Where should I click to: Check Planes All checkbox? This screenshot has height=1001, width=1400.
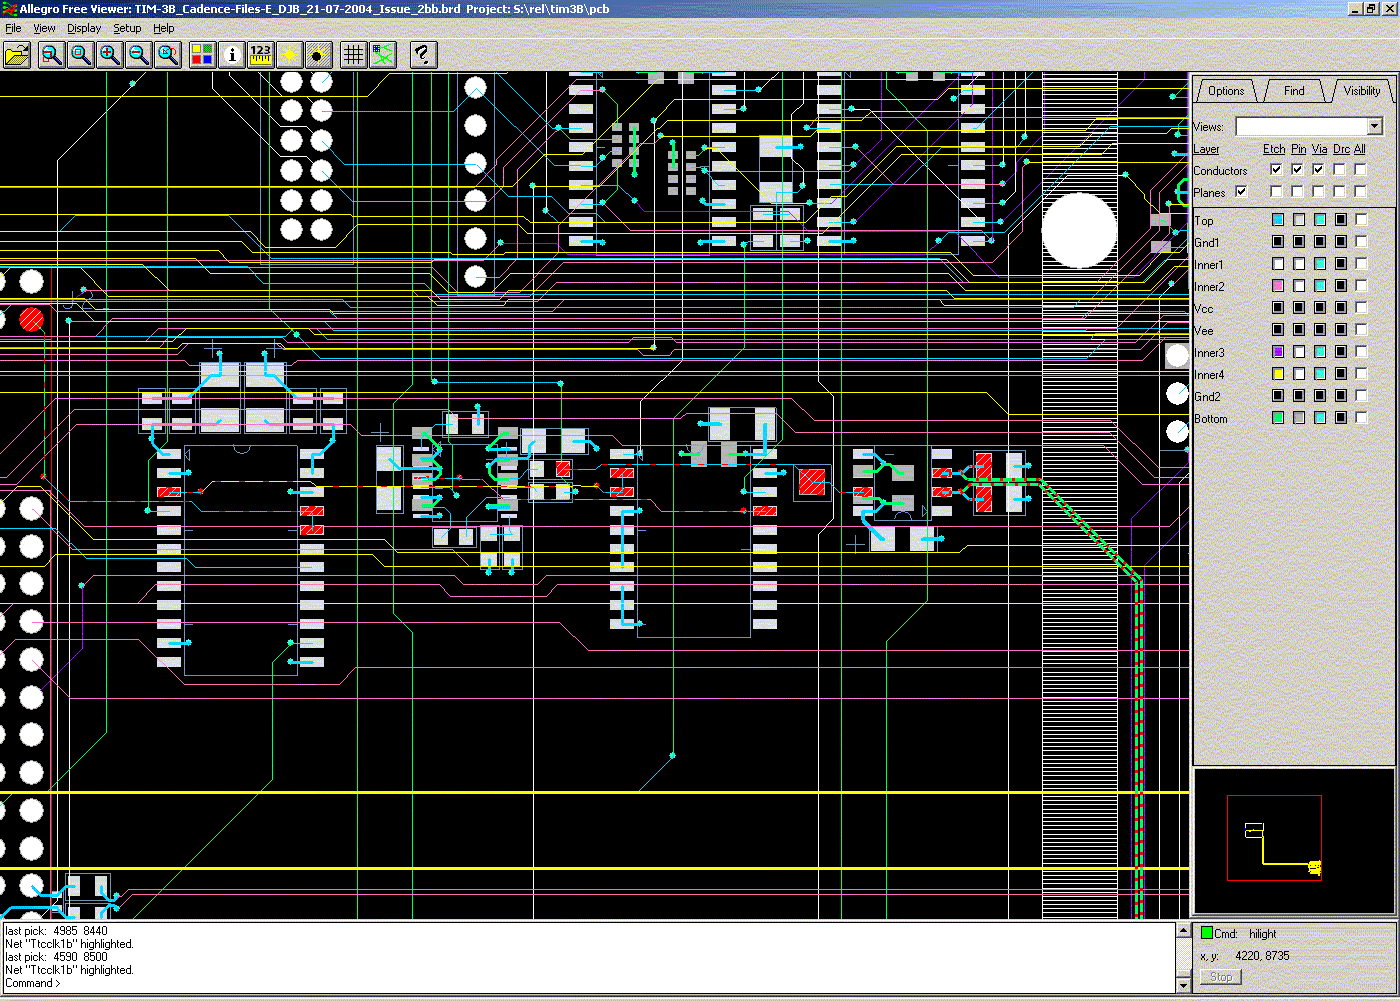click(x=1360, y=192)
